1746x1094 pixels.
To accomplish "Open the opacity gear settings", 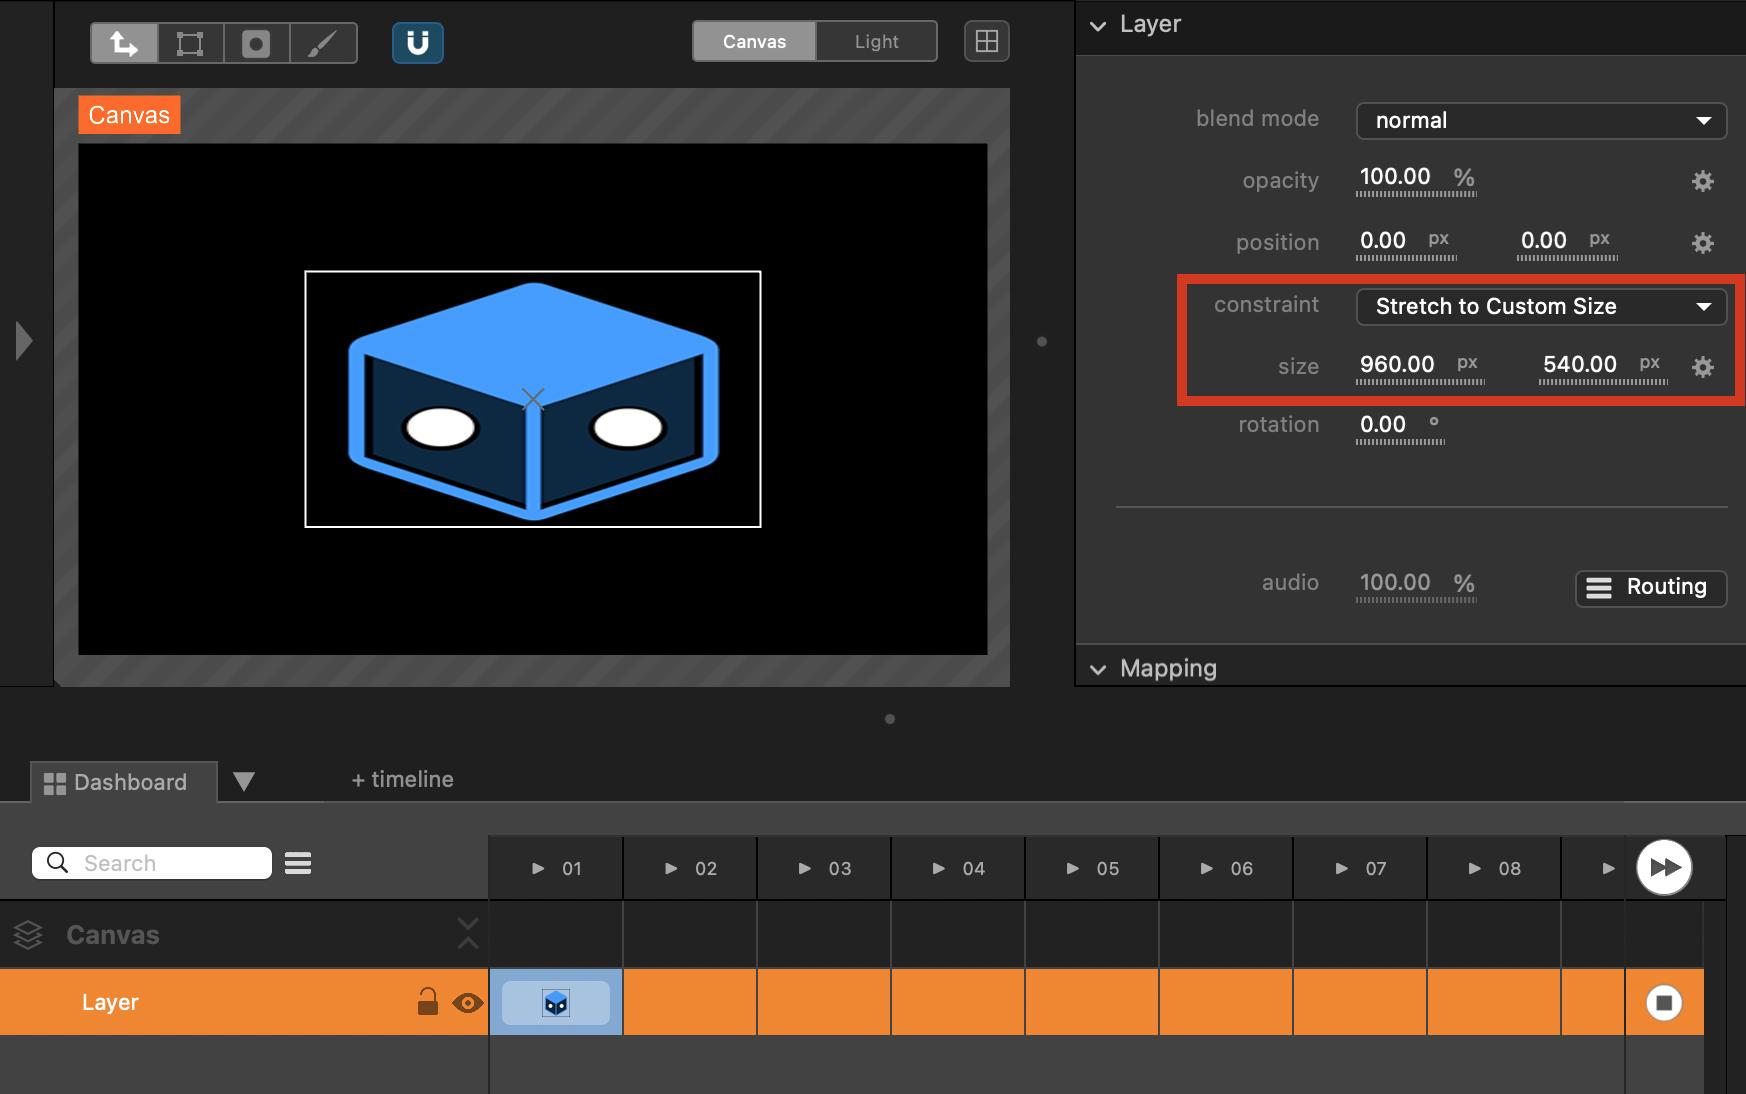I will [1702, 181].
